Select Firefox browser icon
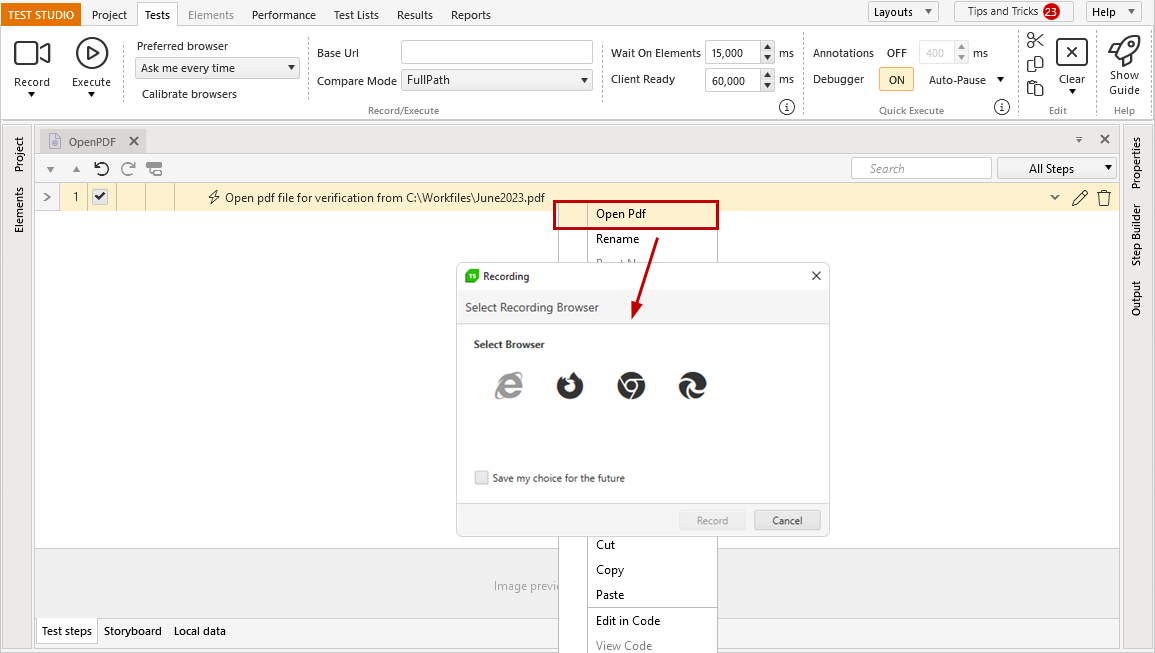The height and width of the screenshot is (653, 1155). pos(569,385)
